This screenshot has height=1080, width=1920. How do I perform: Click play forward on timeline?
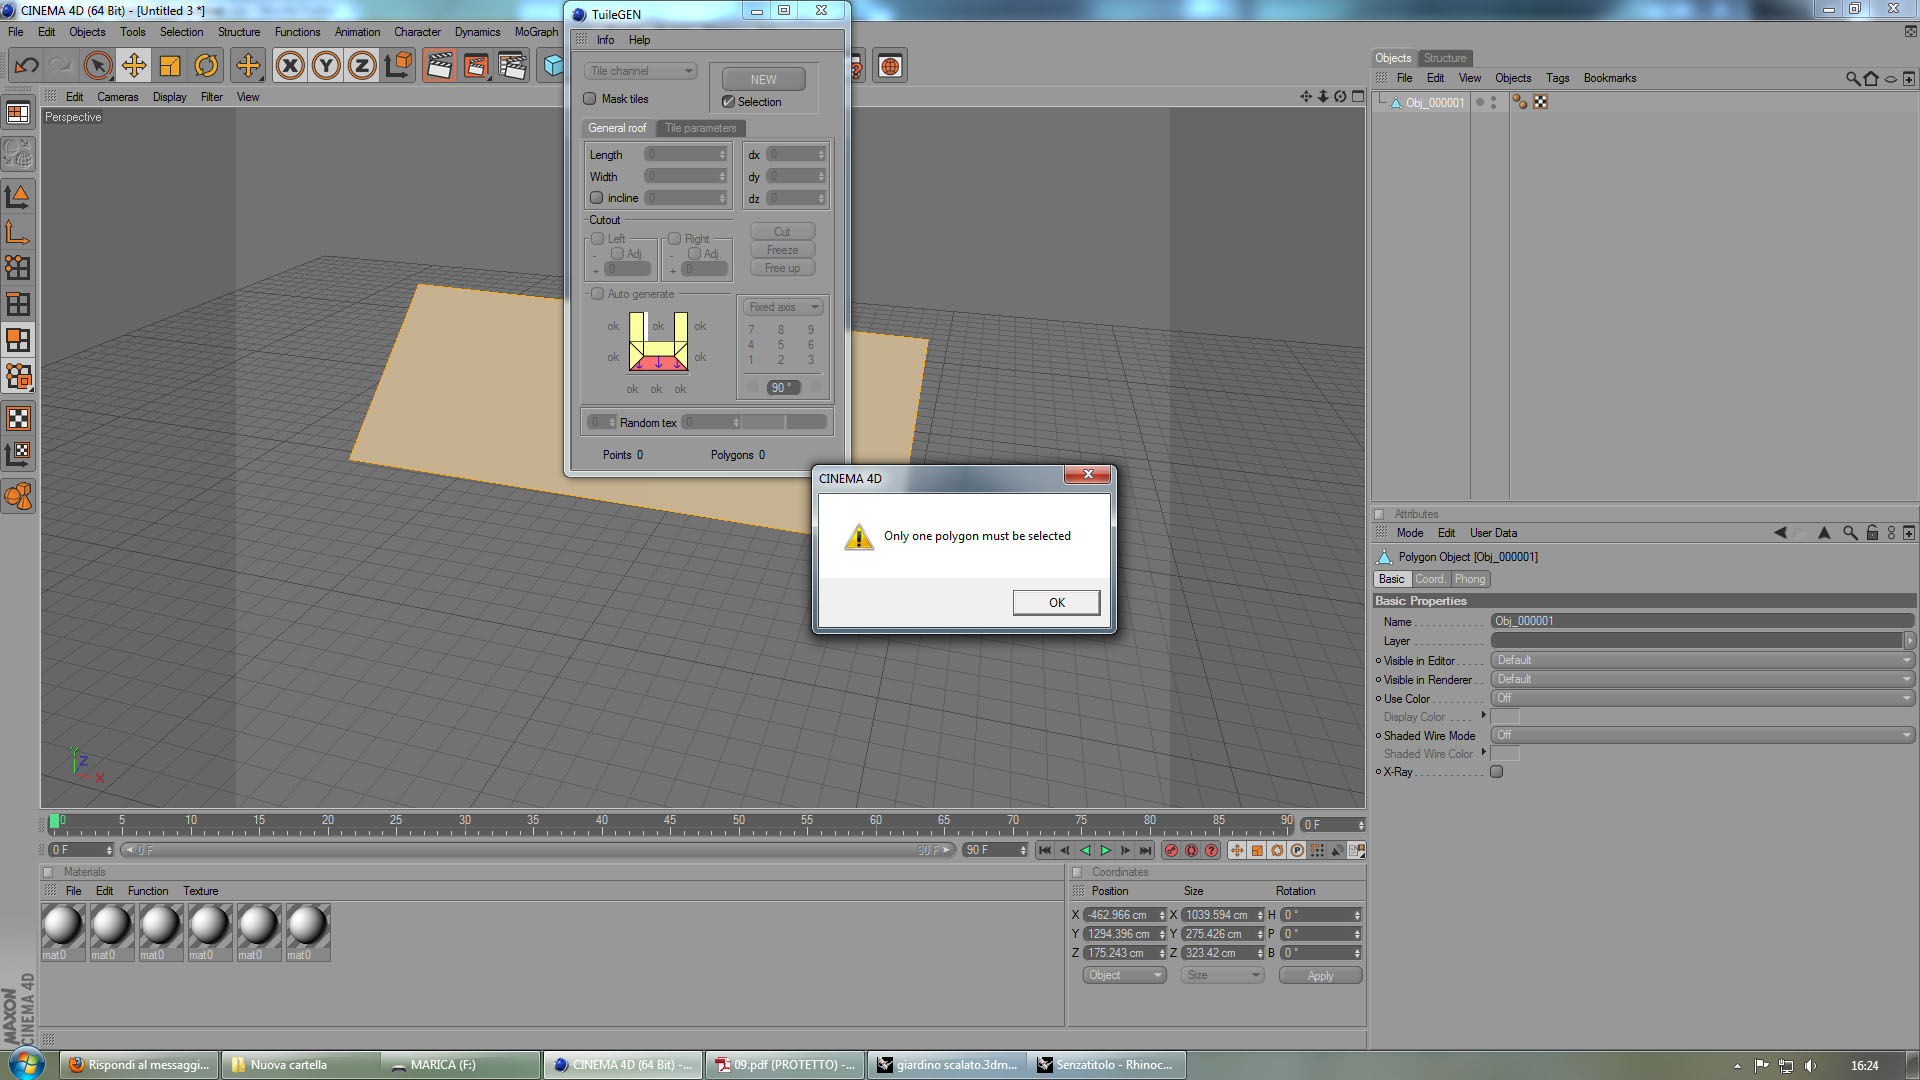[x=1105, y=850]
